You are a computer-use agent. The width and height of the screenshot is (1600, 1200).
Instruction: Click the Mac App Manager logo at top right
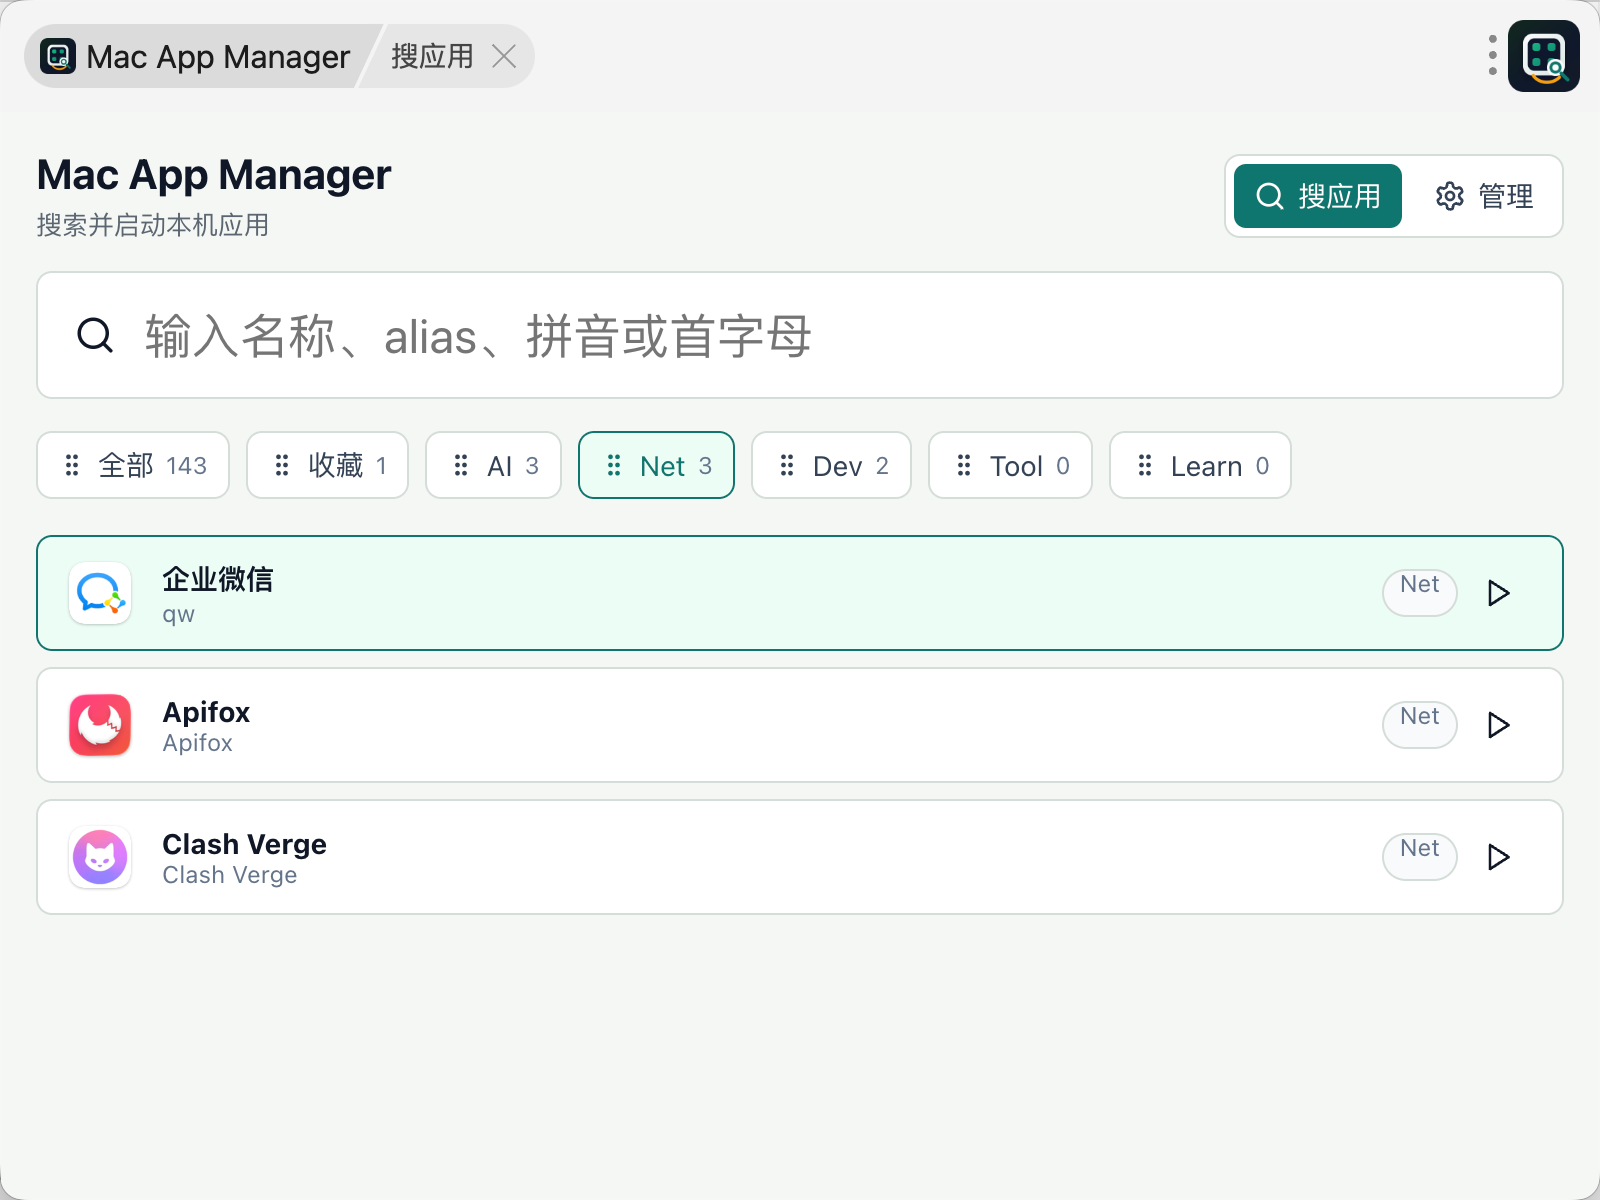[1544, 56]
